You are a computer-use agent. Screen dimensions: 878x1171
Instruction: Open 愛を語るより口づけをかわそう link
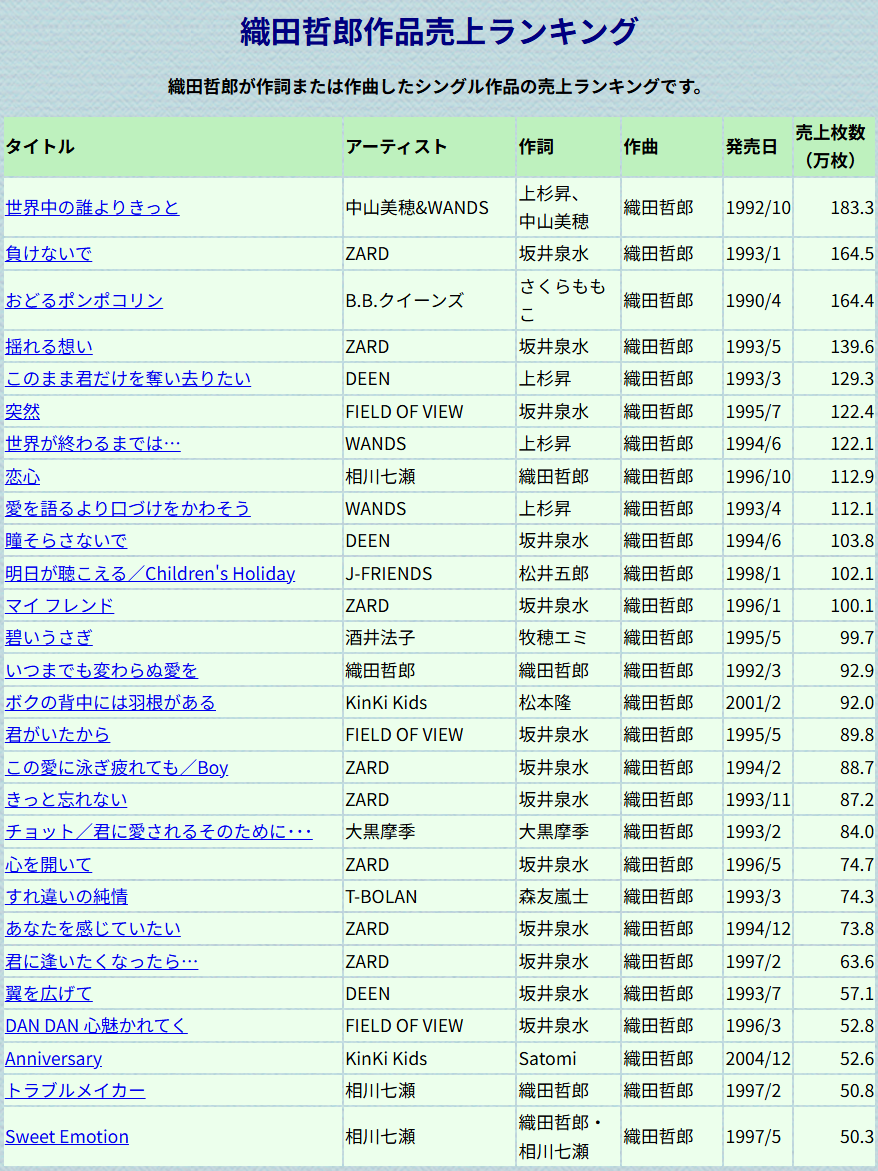[128, 509]
